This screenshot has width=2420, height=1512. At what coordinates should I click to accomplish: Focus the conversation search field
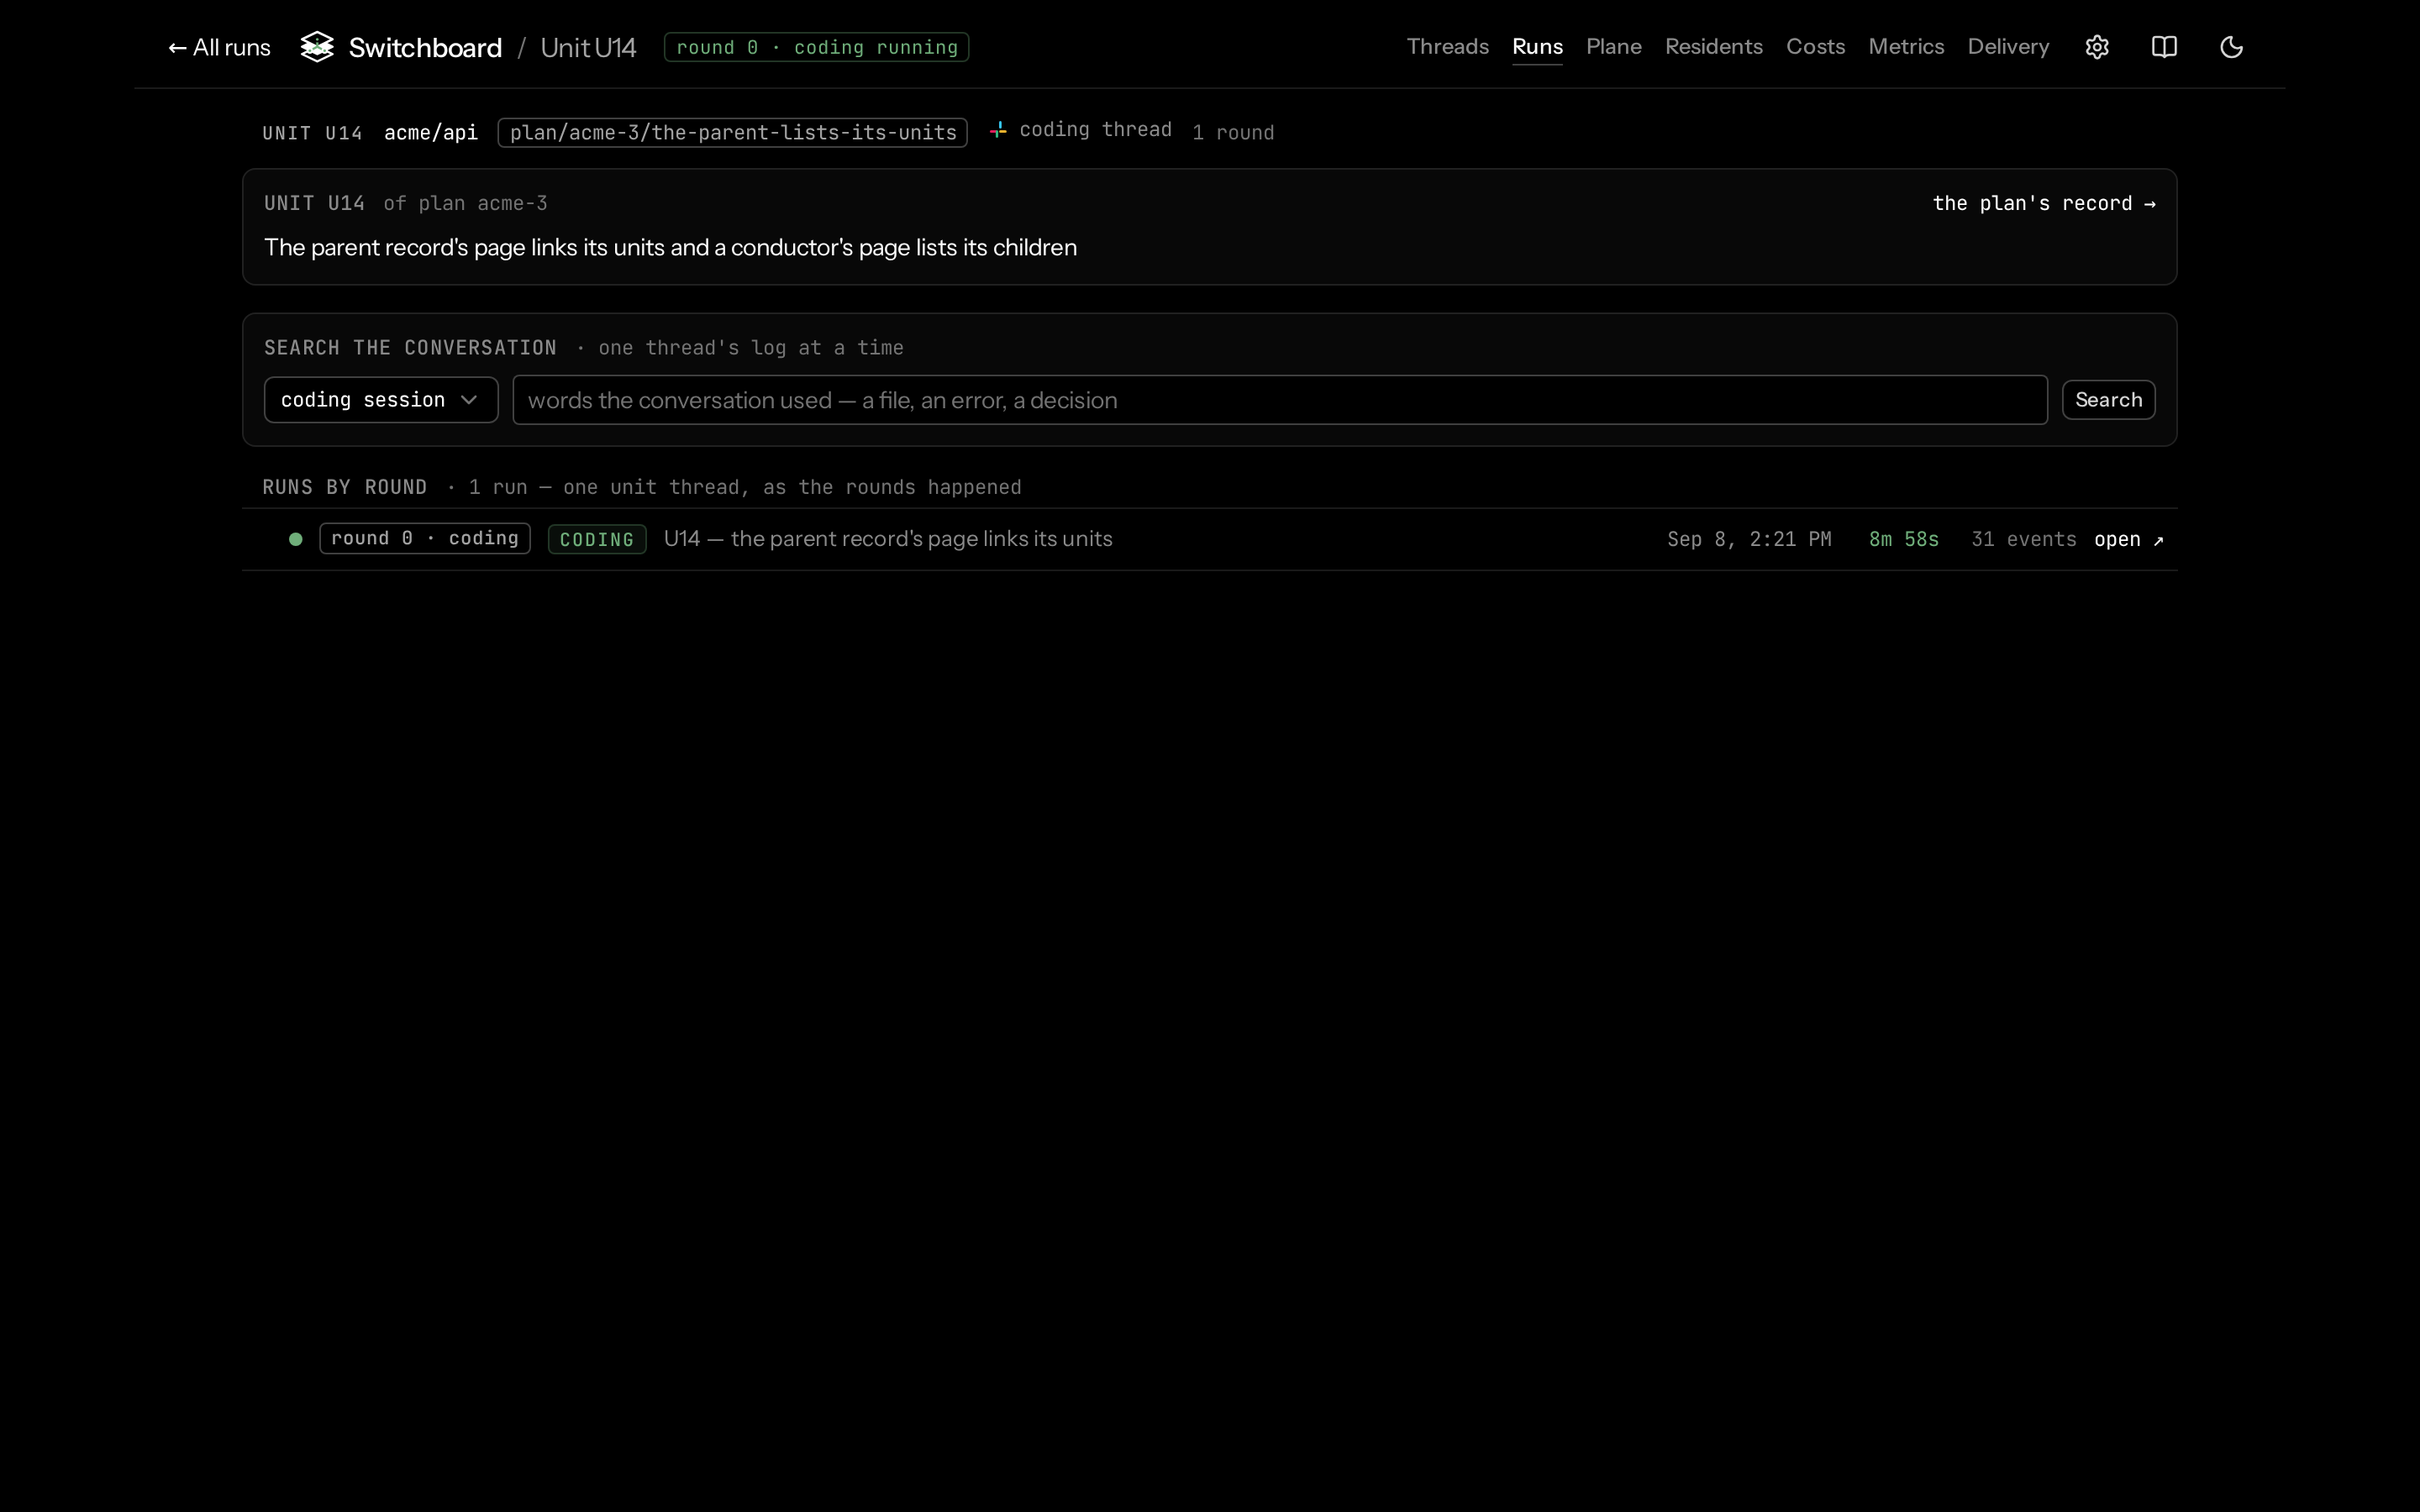pyautogui.click(x=1280, y=400)
